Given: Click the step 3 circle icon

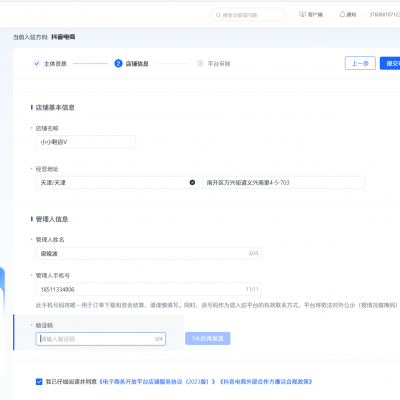Looking at the screenshot, I should (200, 63).
